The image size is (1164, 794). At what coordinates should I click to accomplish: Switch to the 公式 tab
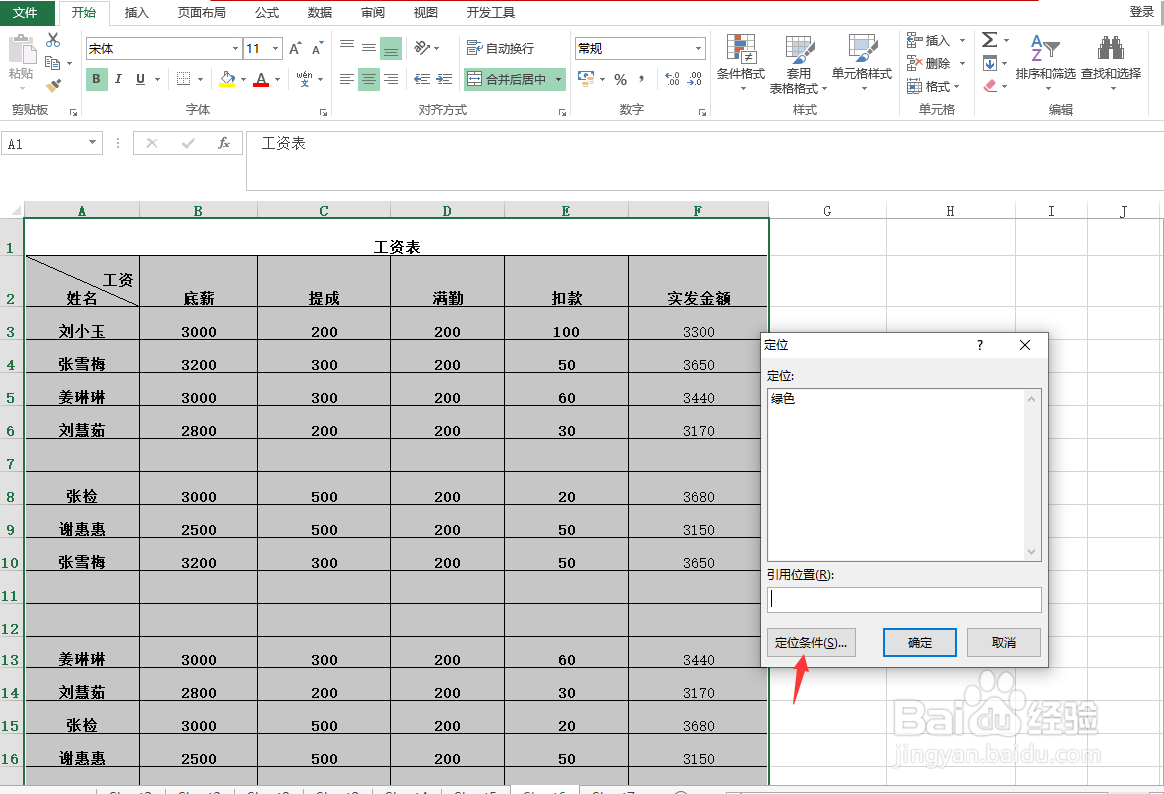click(267, 13)
